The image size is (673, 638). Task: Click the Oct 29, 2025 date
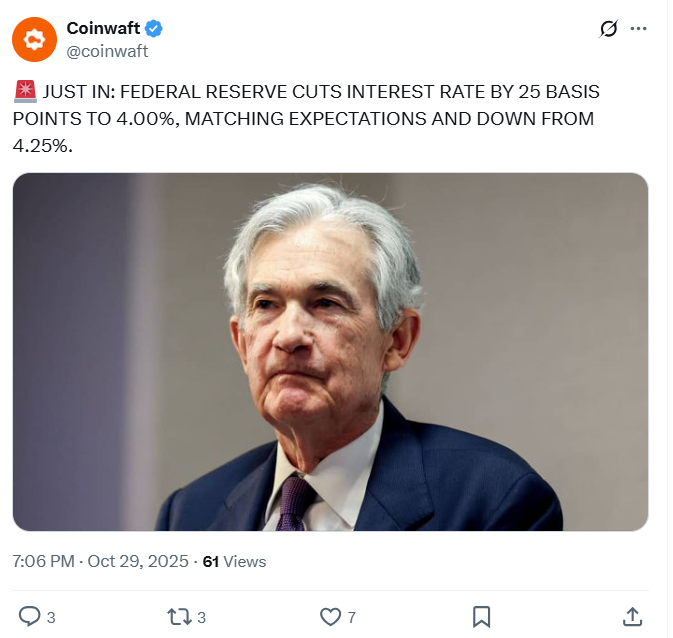(138, 561)
